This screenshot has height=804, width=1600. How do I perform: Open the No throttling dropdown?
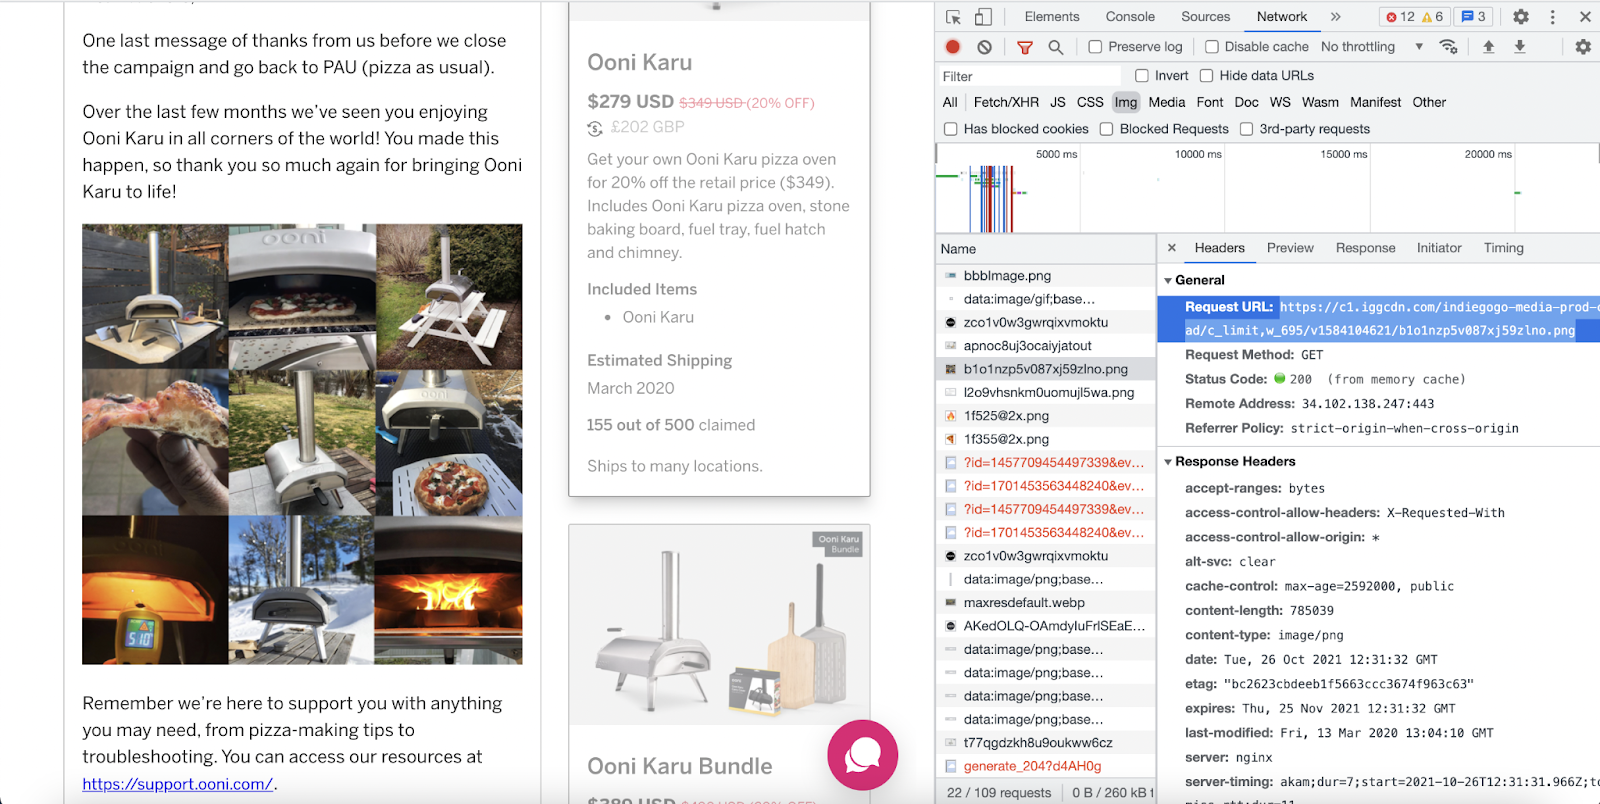tap(1371, 47)
